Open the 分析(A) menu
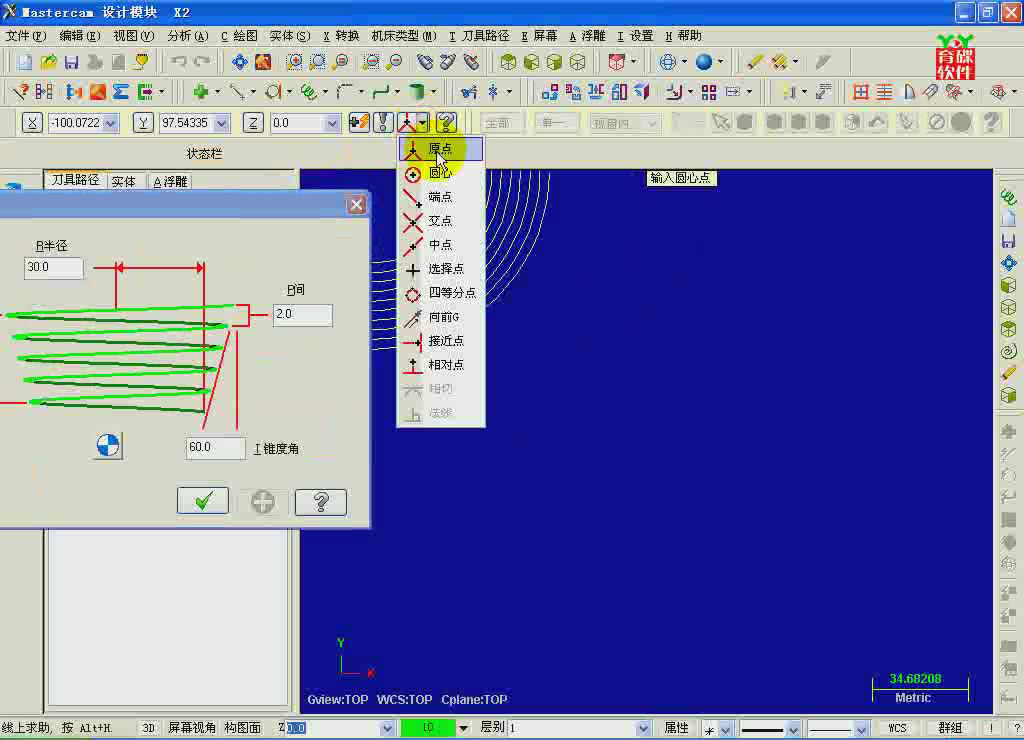1024x740 pixels. pyautogui.click(x=187, y=36)
